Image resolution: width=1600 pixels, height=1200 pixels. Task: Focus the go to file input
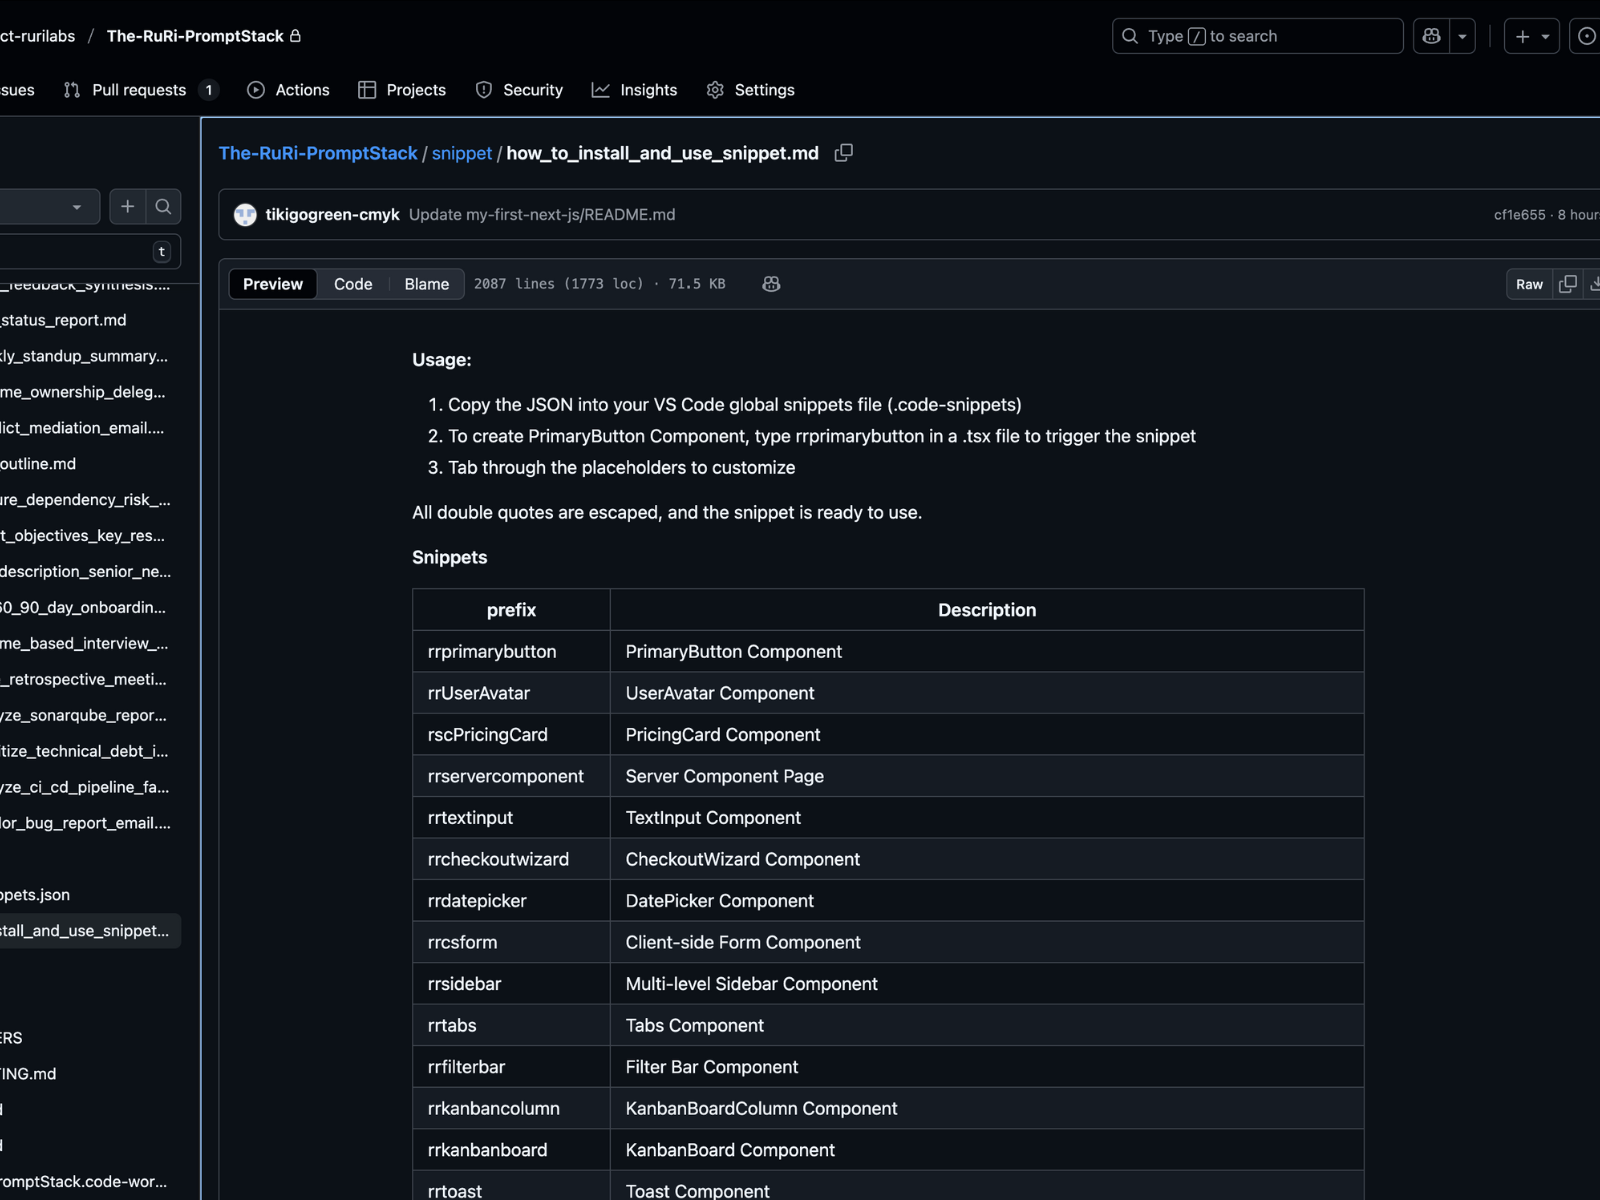(x=88, y=252)
